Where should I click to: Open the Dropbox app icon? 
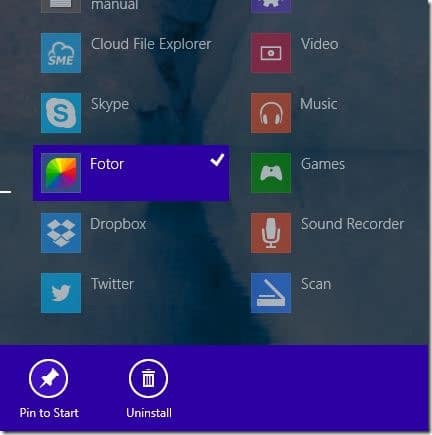[x=61, y=233]
